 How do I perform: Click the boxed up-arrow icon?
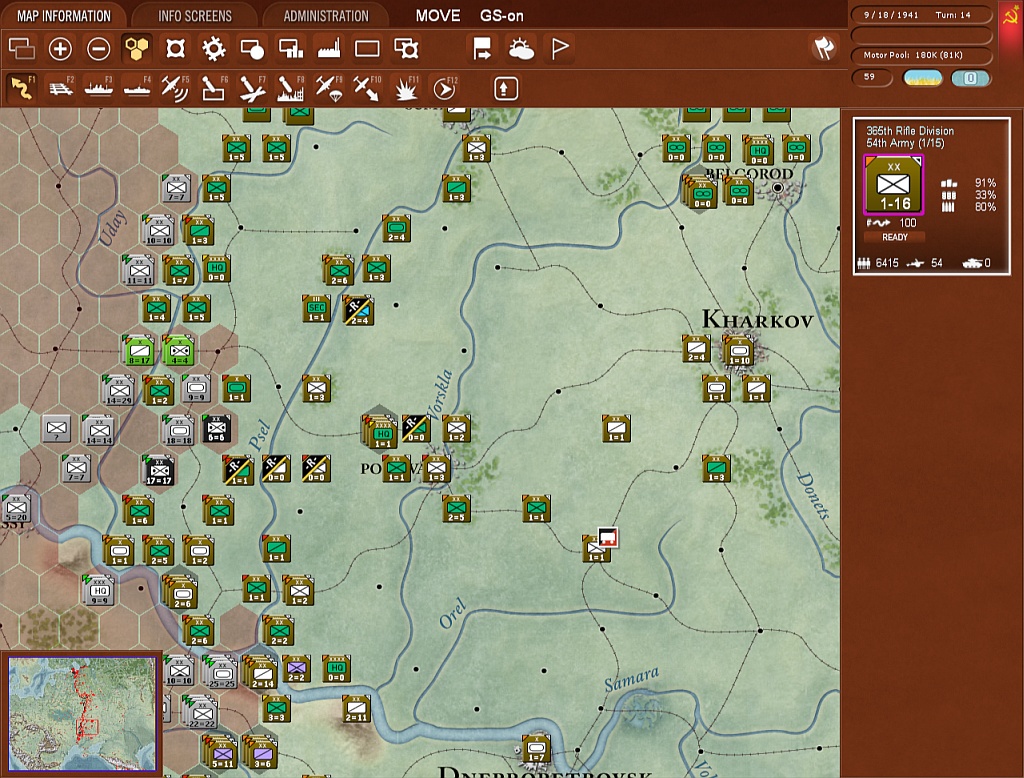[x=505, y=89]
